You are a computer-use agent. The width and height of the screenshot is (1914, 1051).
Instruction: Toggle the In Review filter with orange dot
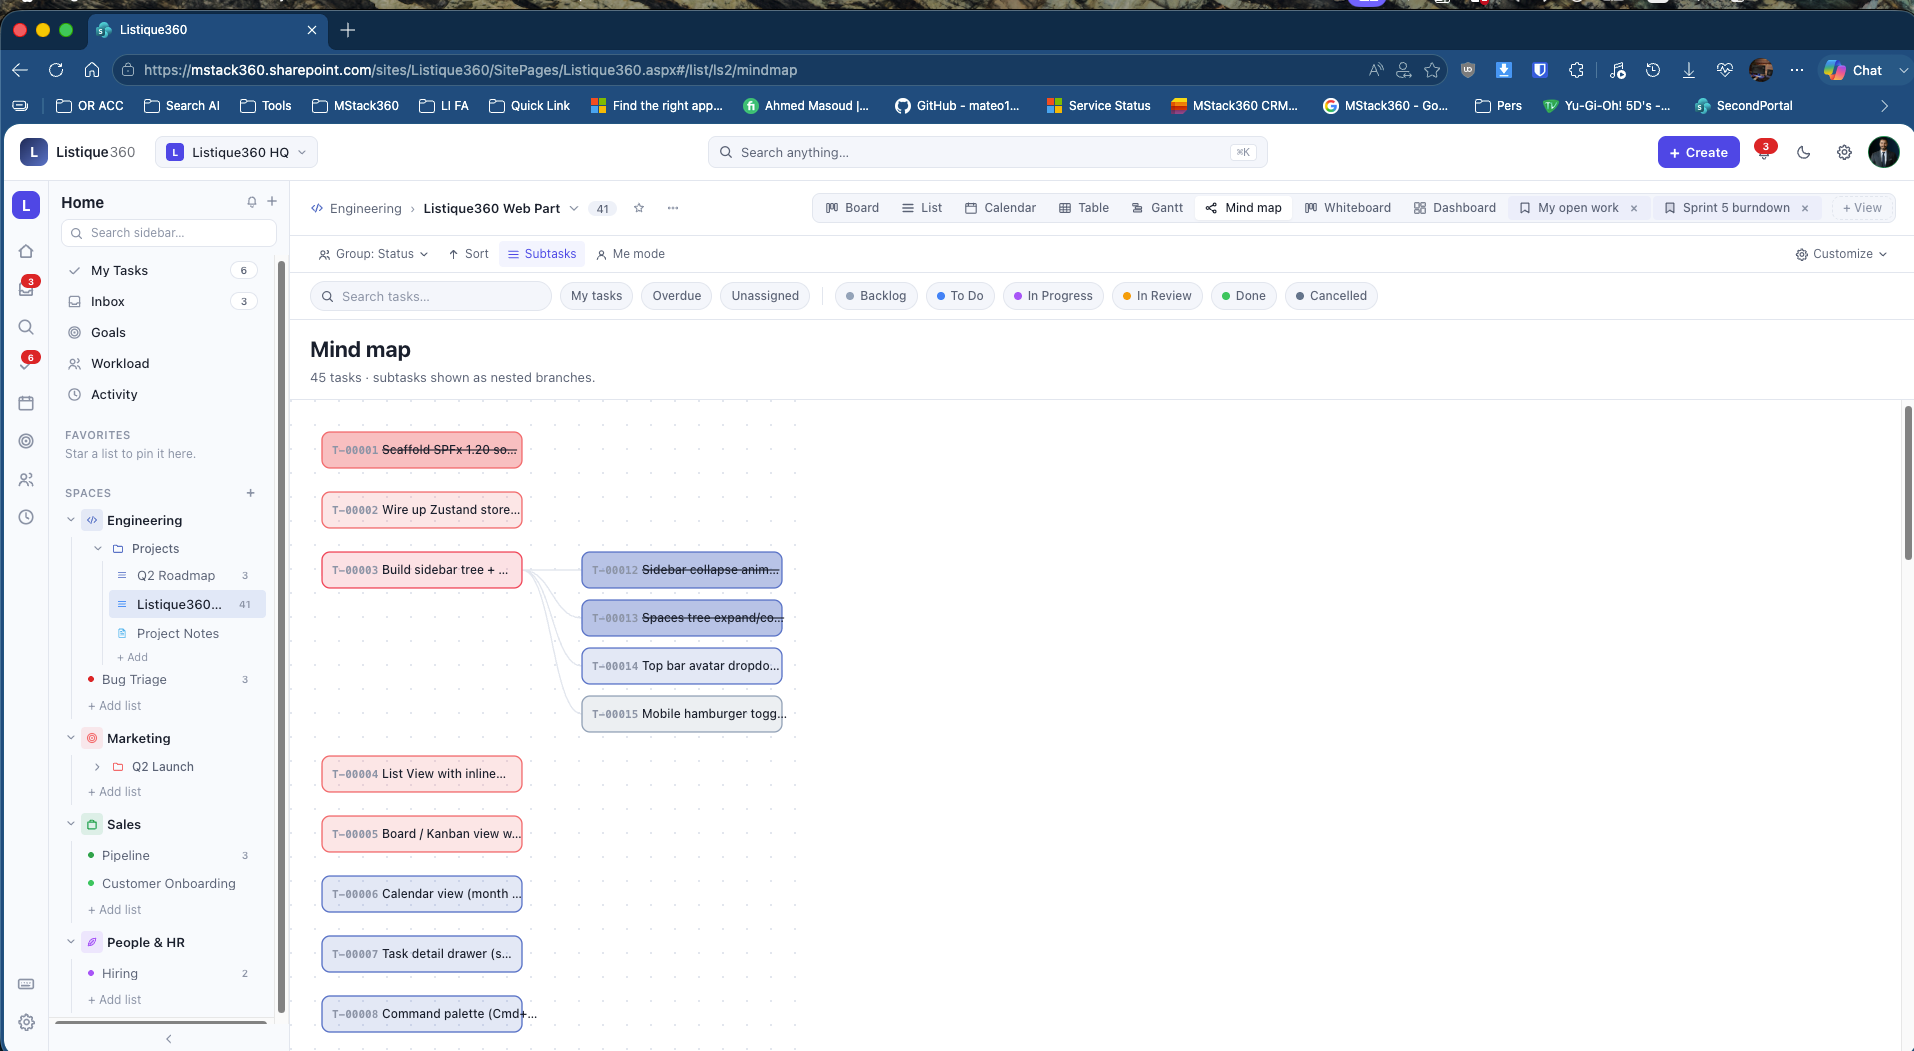click(x=1157, y=296)
